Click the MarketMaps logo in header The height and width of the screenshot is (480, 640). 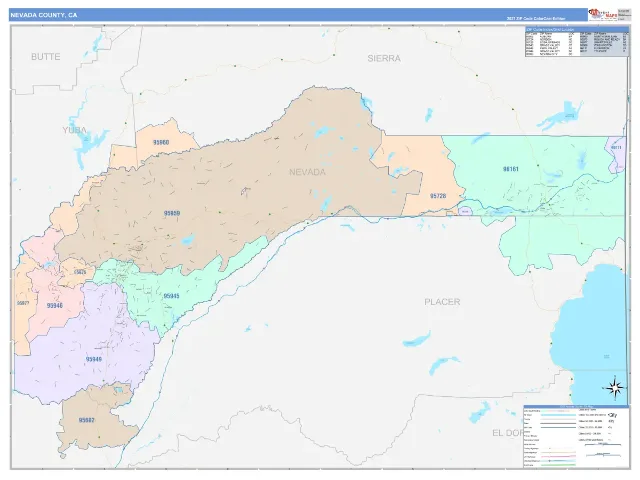[x=602, y=15]
